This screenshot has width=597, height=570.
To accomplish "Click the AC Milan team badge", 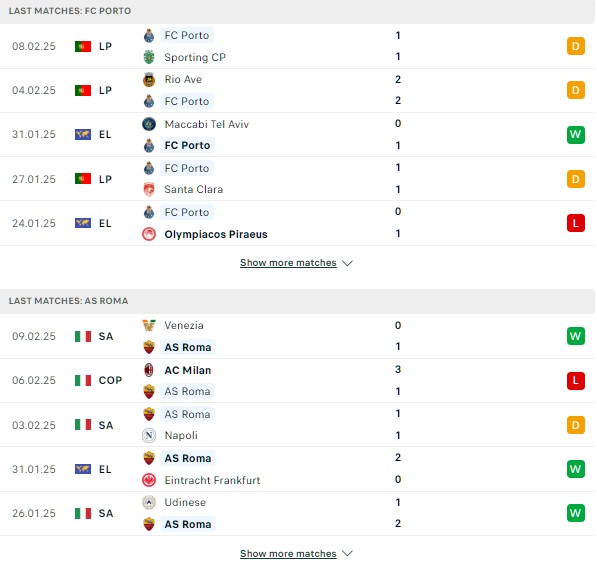I will coord(149,370).
